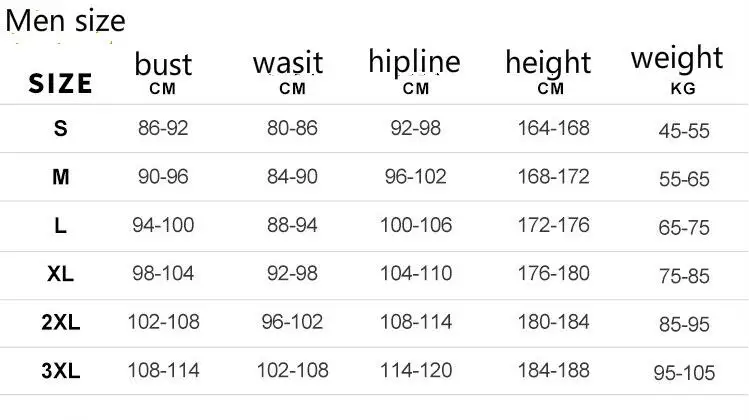Select the M size row label

pos(61,177)
